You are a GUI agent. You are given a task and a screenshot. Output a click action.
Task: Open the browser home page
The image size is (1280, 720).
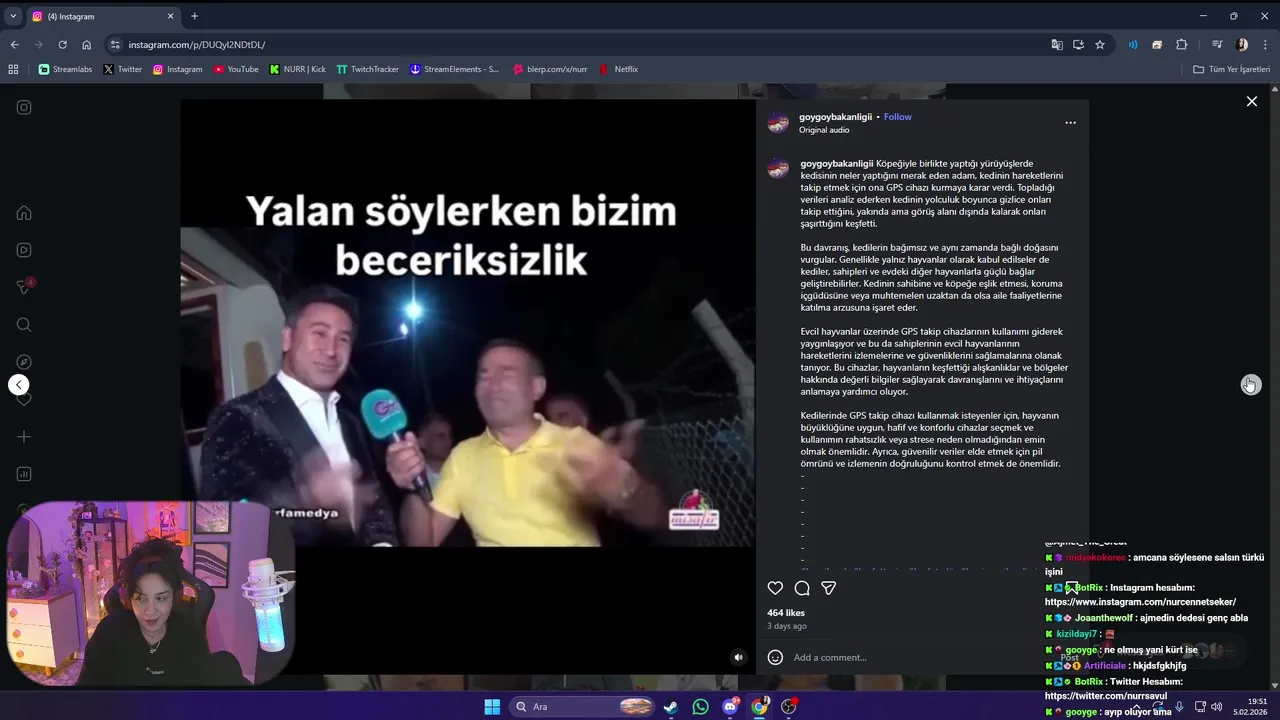click(86, 44)
